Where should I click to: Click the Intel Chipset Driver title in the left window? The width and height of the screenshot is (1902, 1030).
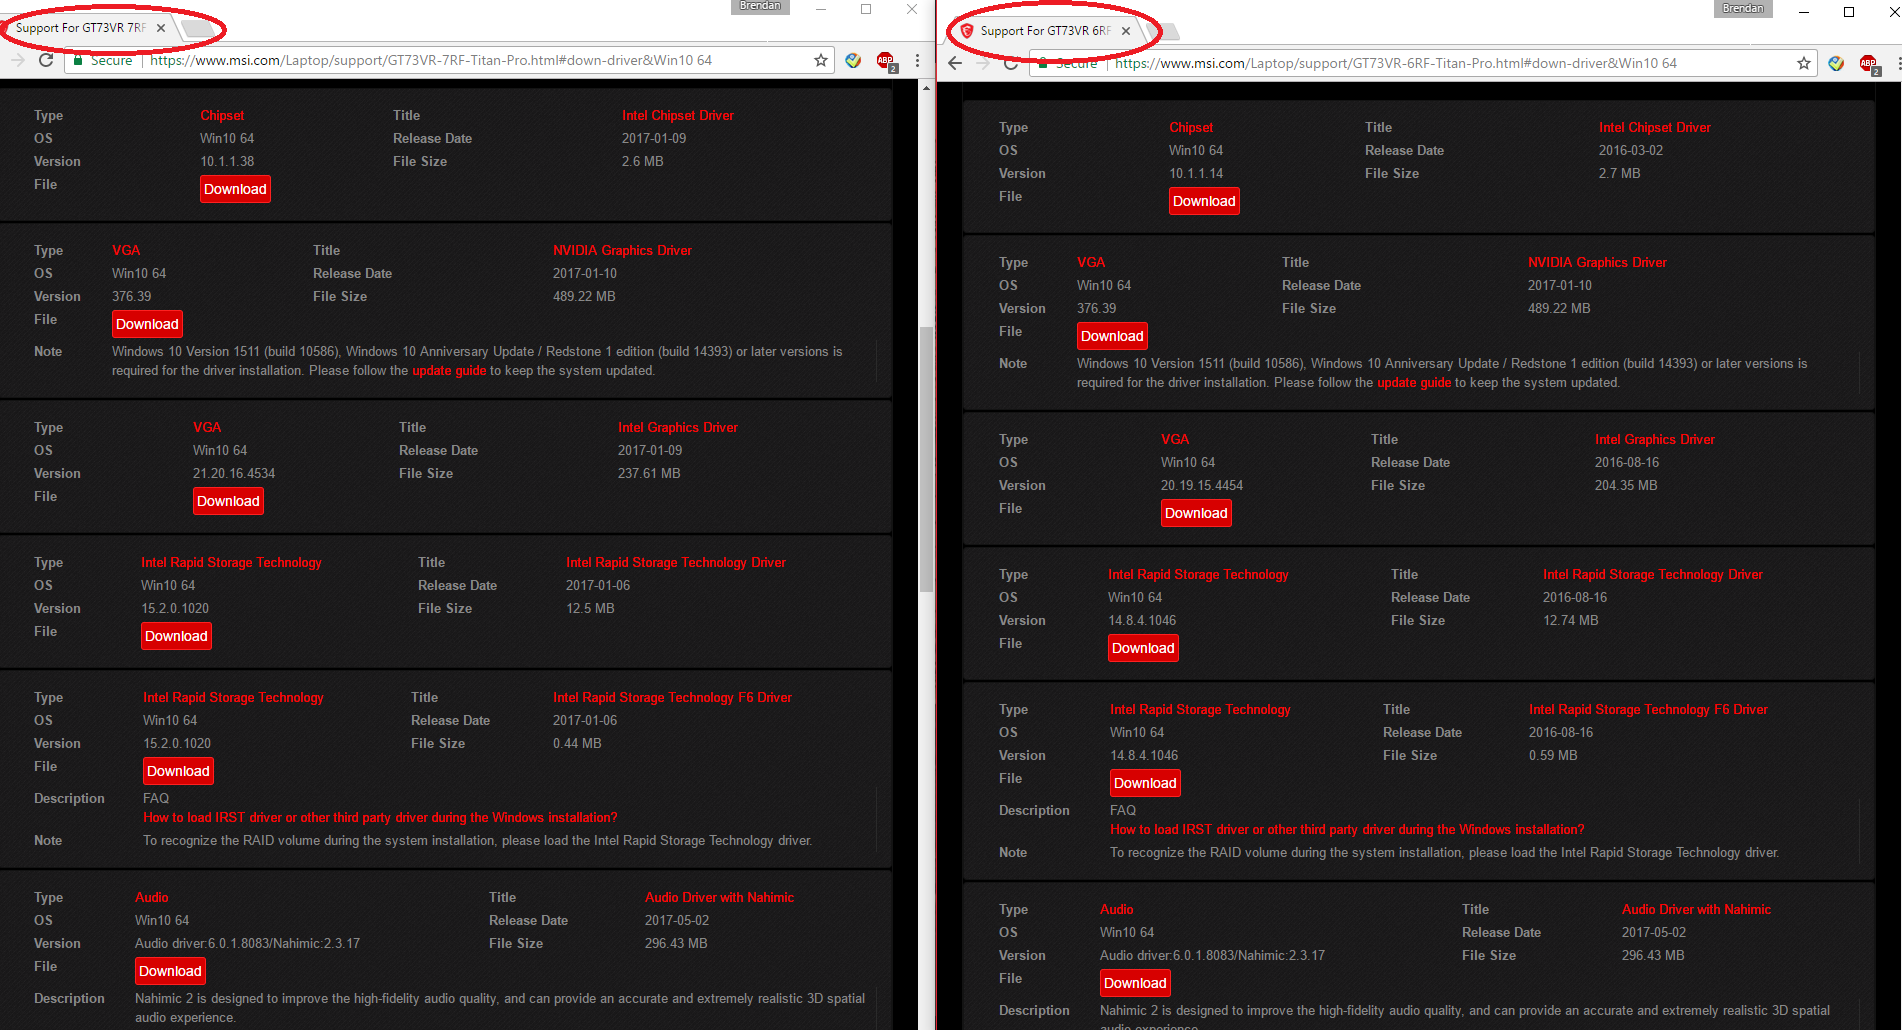[678, 116]
